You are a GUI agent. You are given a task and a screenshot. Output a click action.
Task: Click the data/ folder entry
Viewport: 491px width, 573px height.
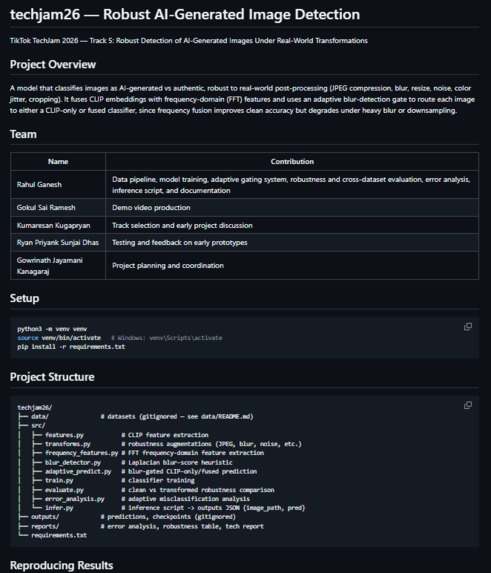pos(40,417)
